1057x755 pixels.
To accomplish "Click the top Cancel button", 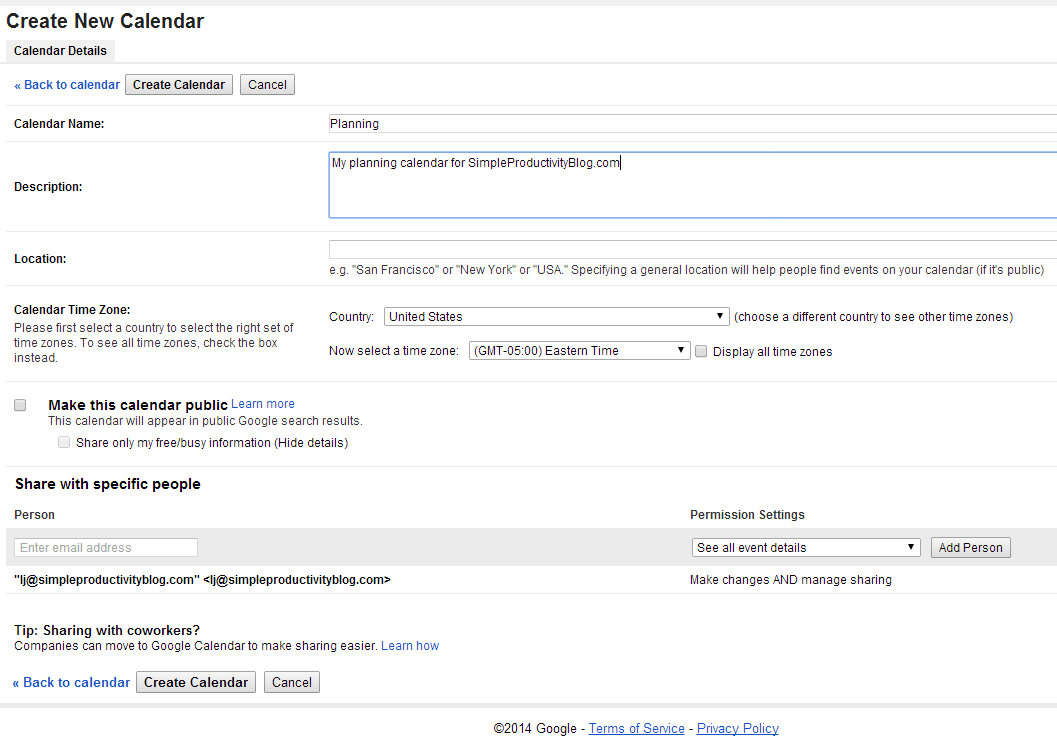I will 267,85.
